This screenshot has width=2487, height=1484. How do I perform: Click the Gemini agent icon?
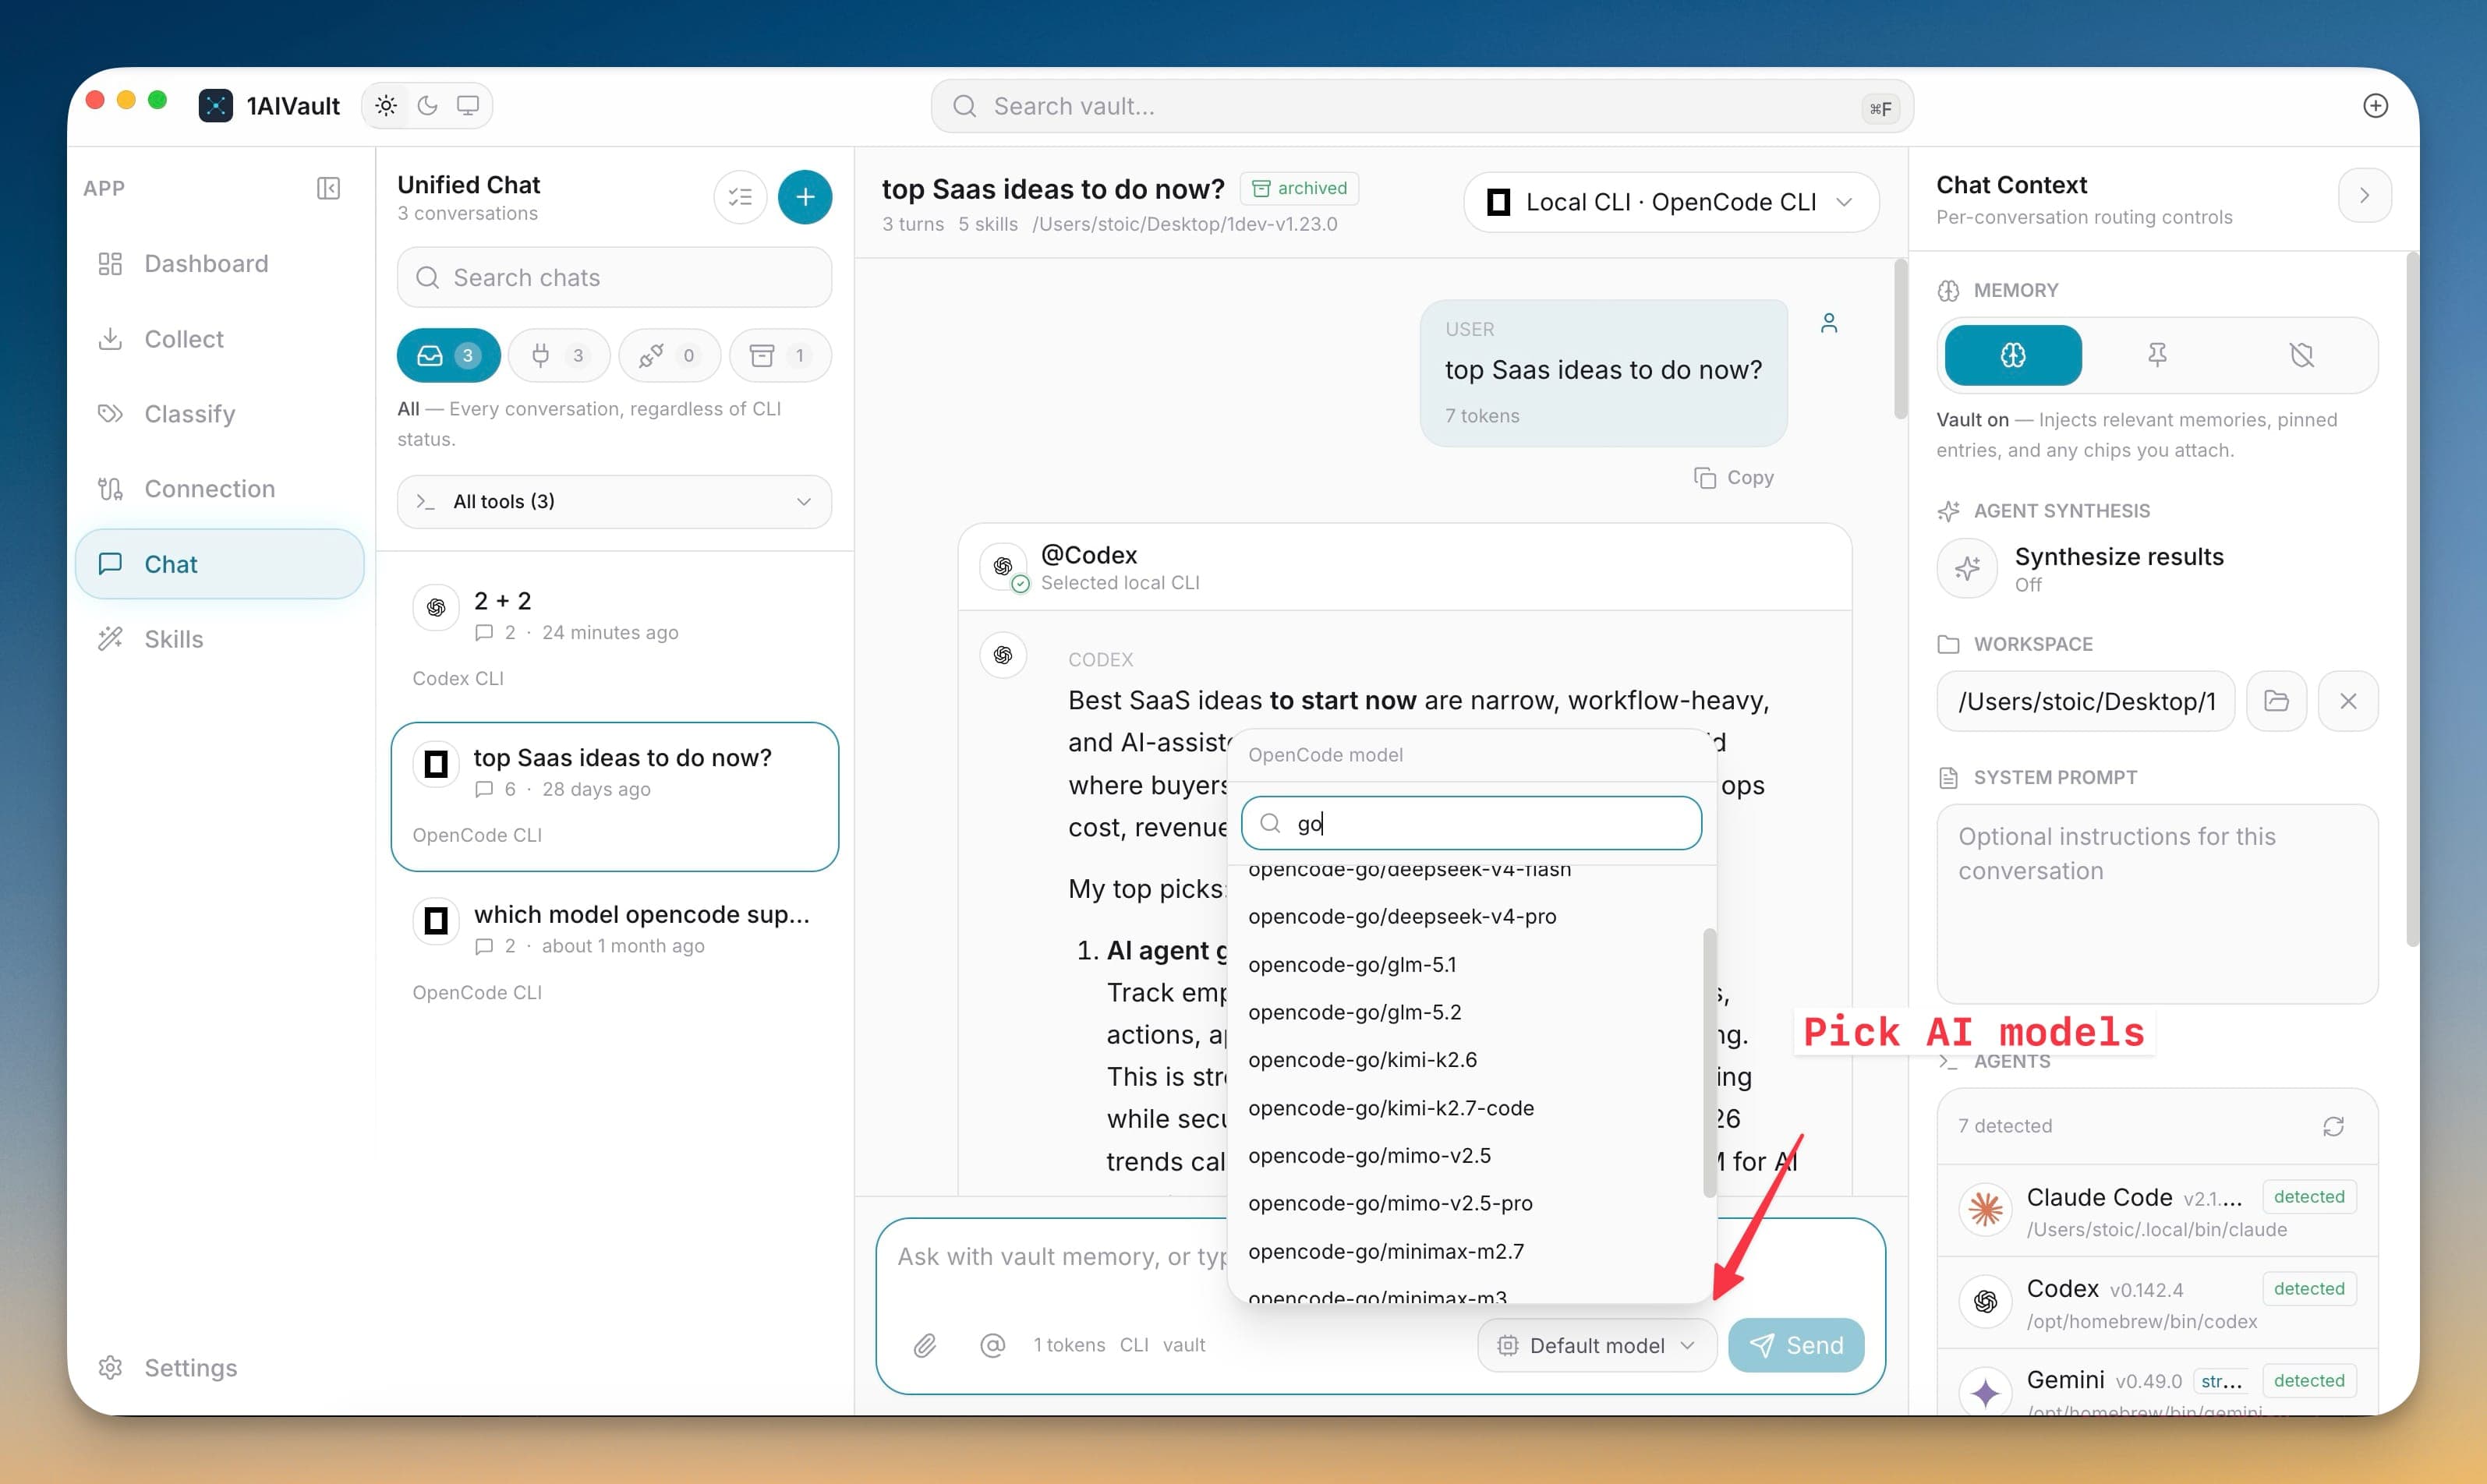pyautogui.click(x=1985, y=1392)
